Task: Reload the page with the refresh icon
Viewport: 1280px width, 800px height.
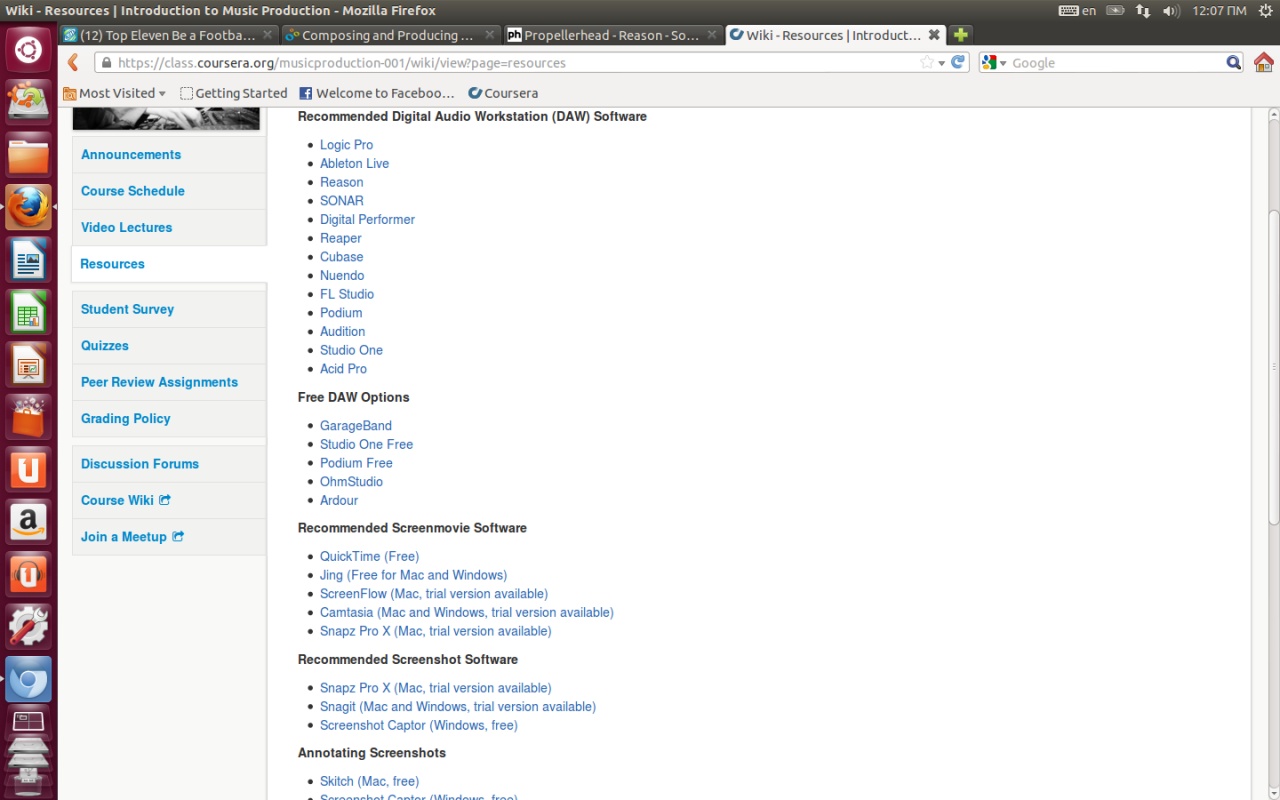Action: pos(958,62)
